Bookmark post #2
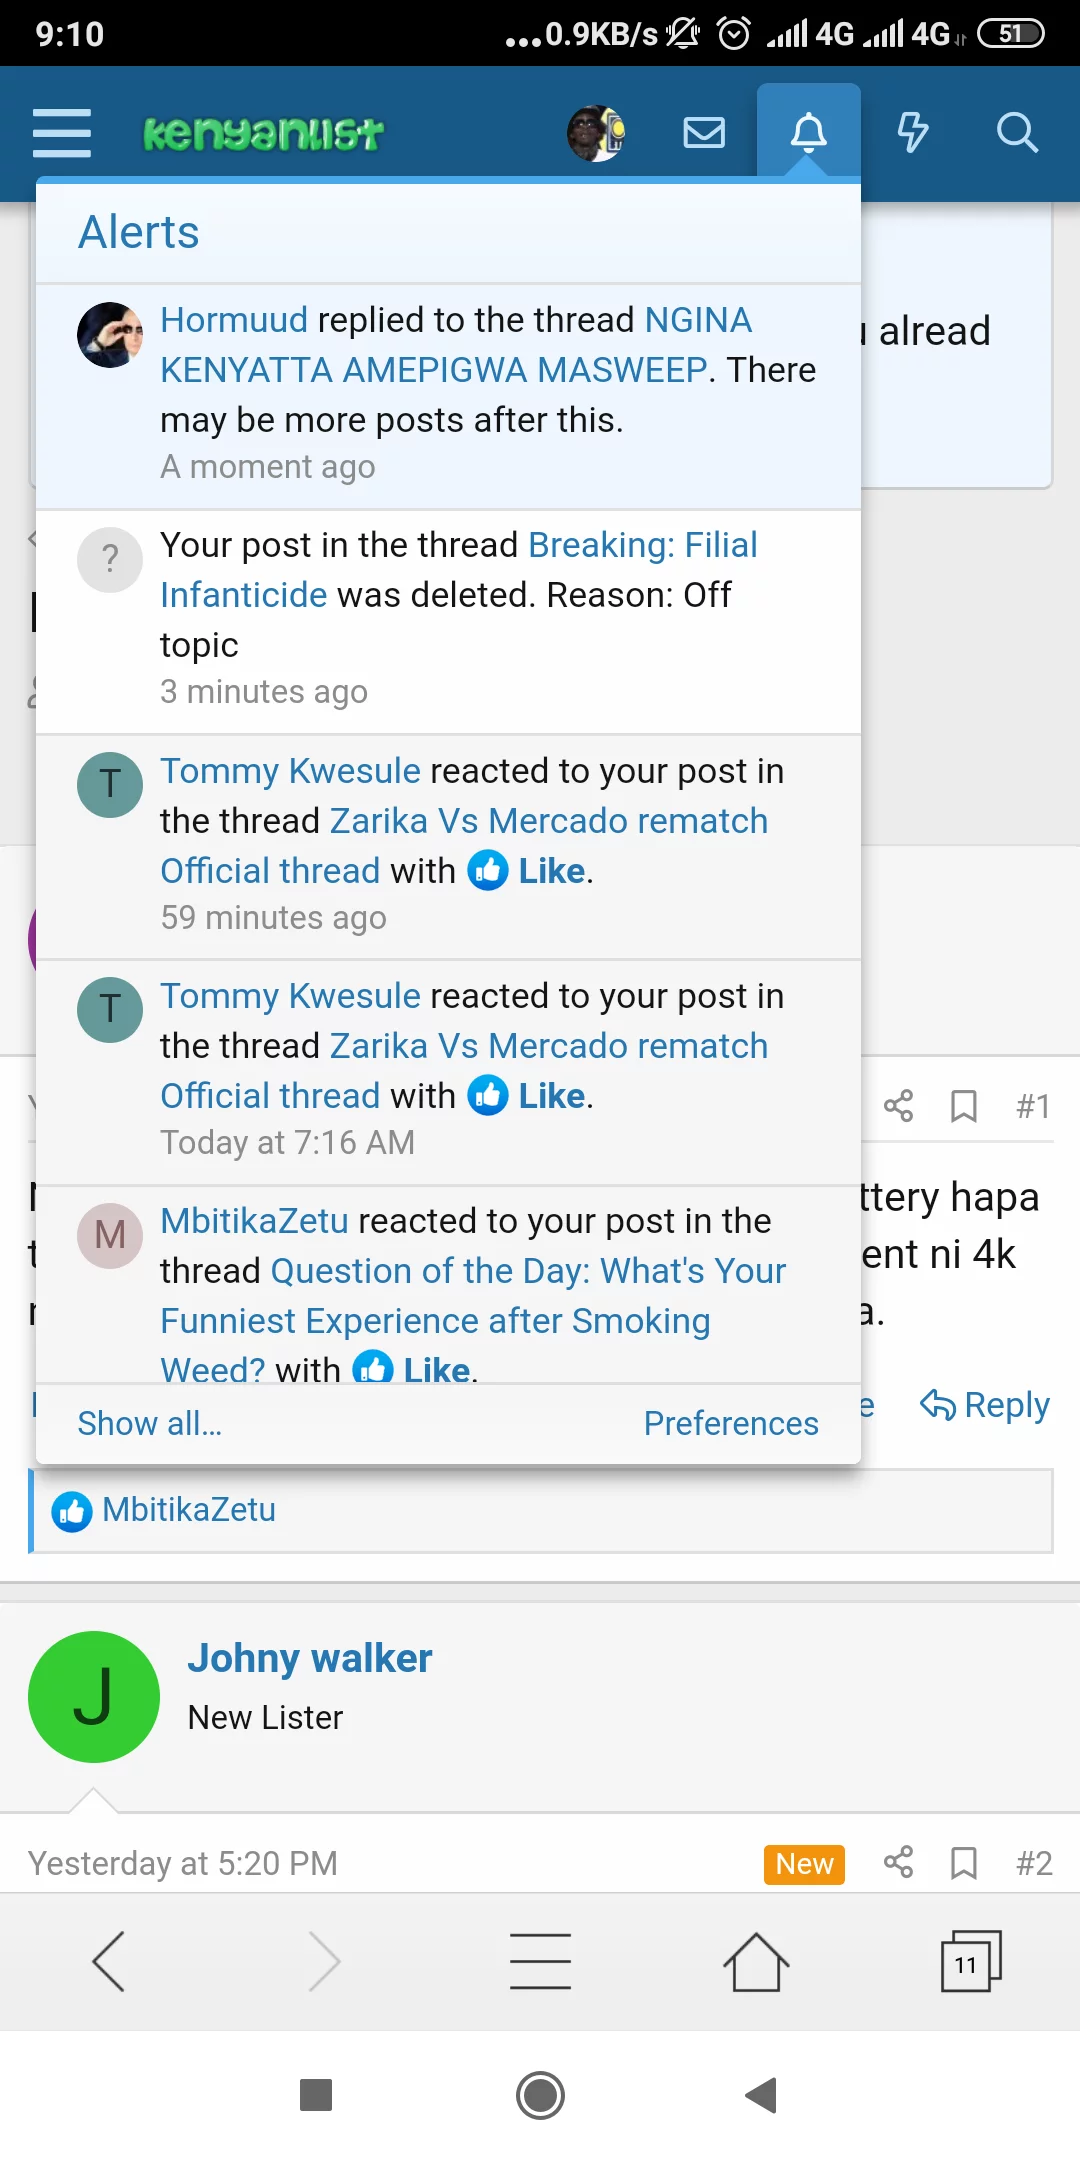This screenshot has width=1080, height=2160. pos(963,1864)
